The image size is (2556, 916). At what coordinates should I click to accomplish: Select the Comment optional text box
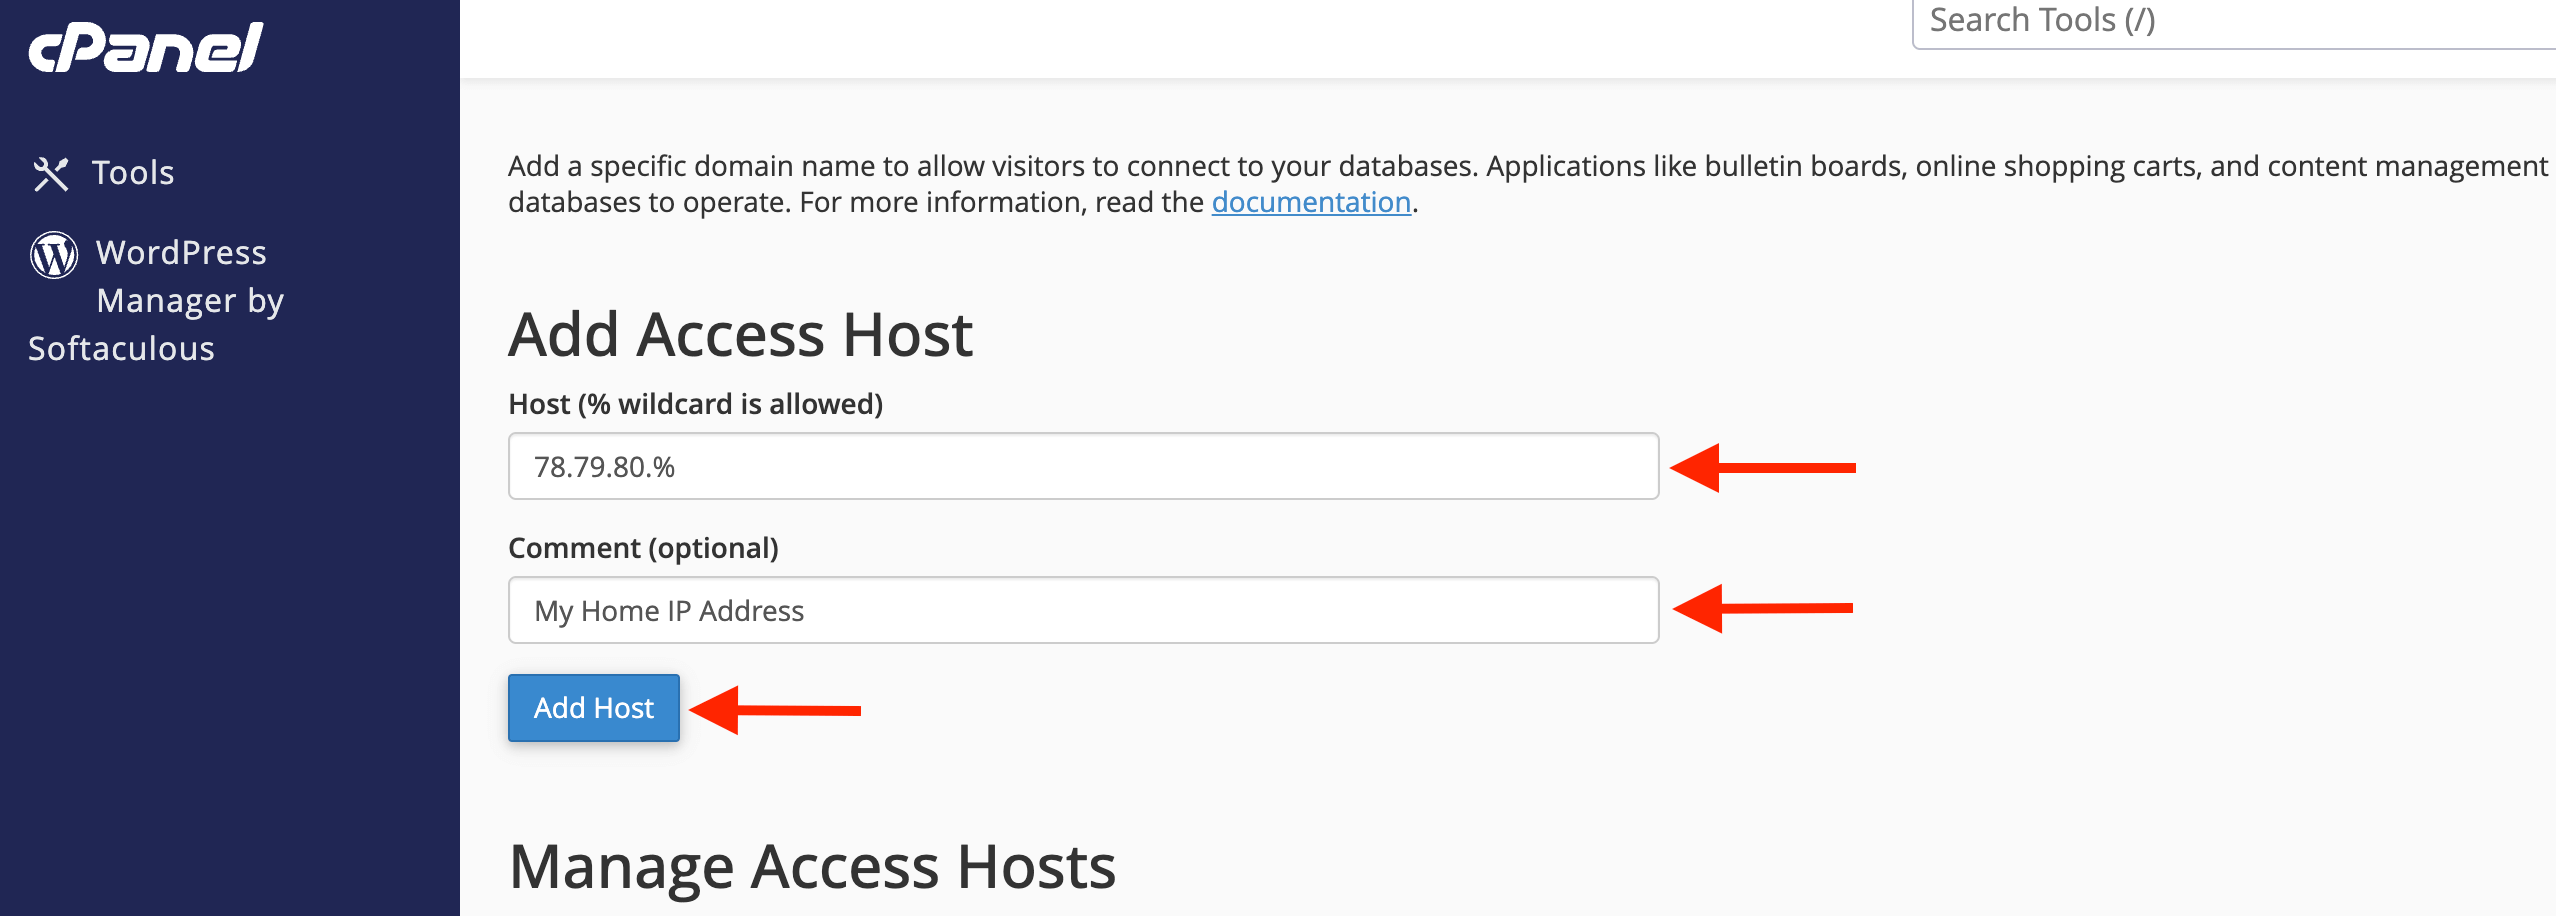[x=1080, y=610]
